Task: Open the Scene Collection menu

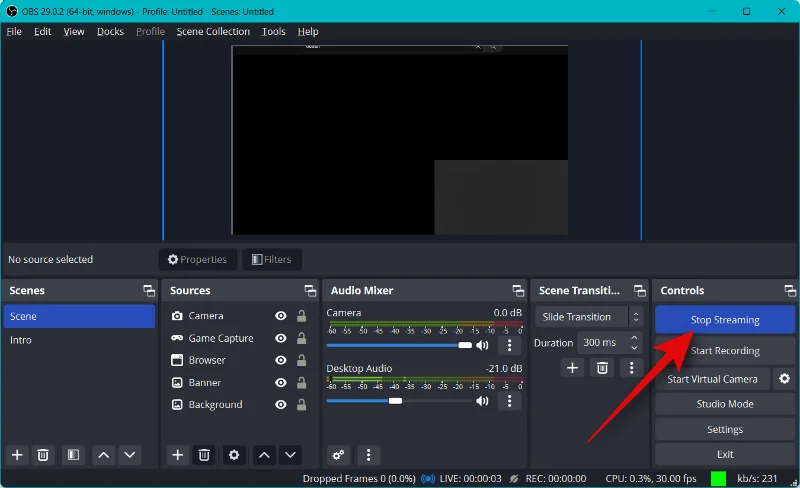Action: tap(213, 32)
